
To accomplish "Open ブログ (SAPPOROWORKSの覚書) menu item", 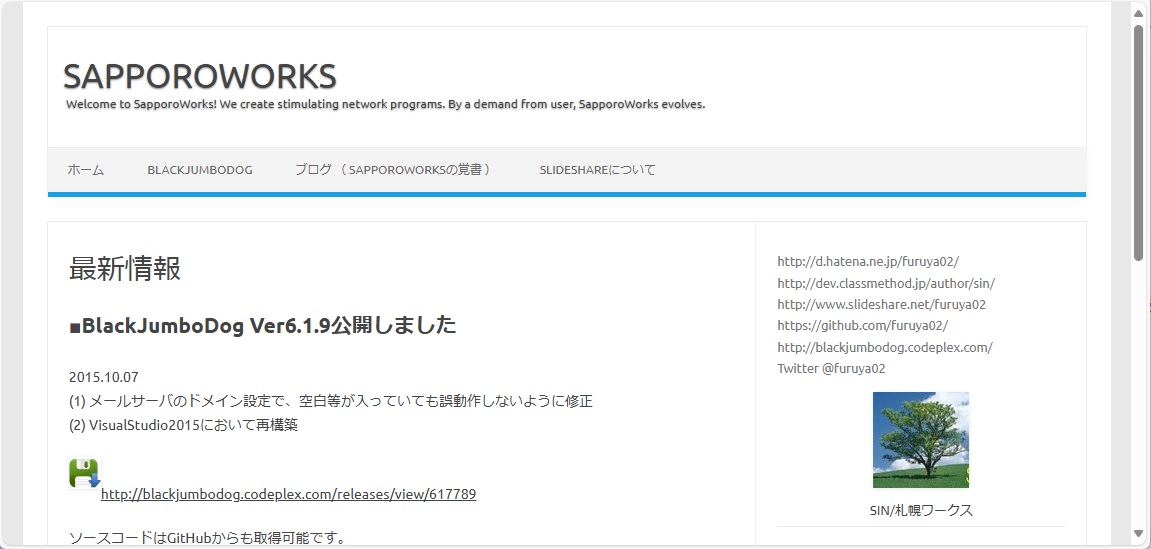I will [x=393, y=170].
